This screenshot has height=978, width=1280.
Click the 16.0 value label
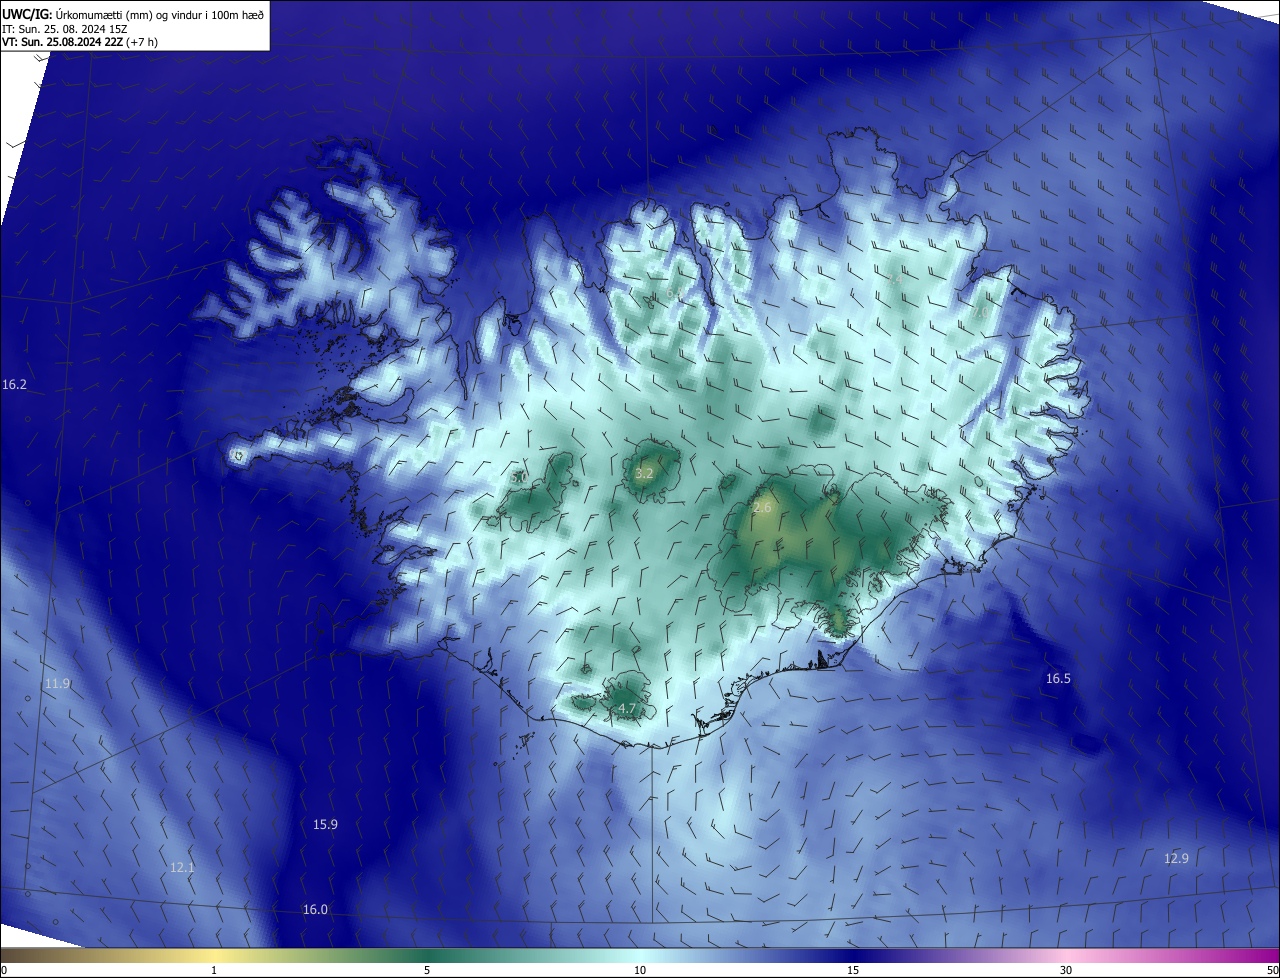(x=315, y=910)
